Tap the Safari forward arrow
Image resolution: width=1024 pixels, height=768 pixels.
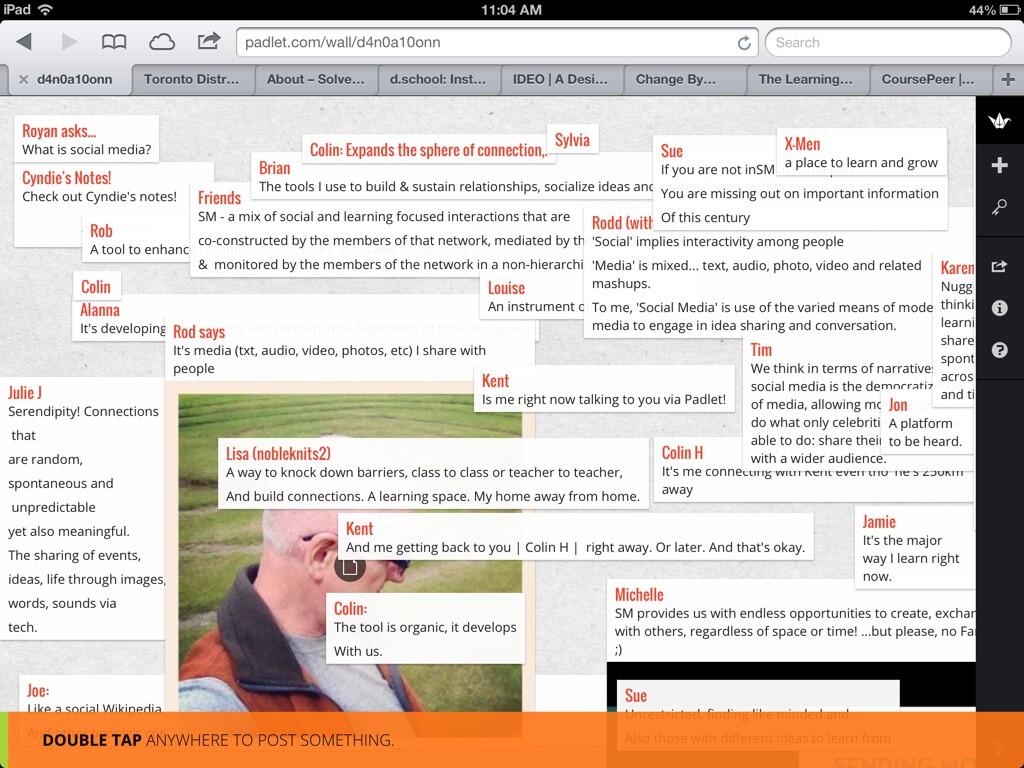[69, 42]
